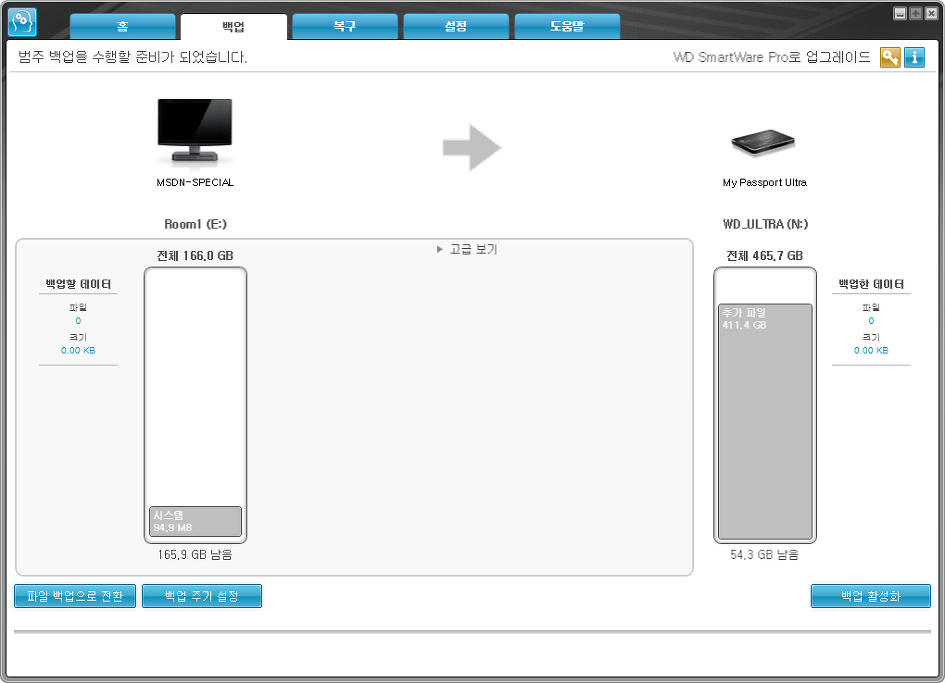Click the WD SmartWare Pro로 업그레이드 link
The width and height of the screenshot is (945, 683).
coord(771,57)
